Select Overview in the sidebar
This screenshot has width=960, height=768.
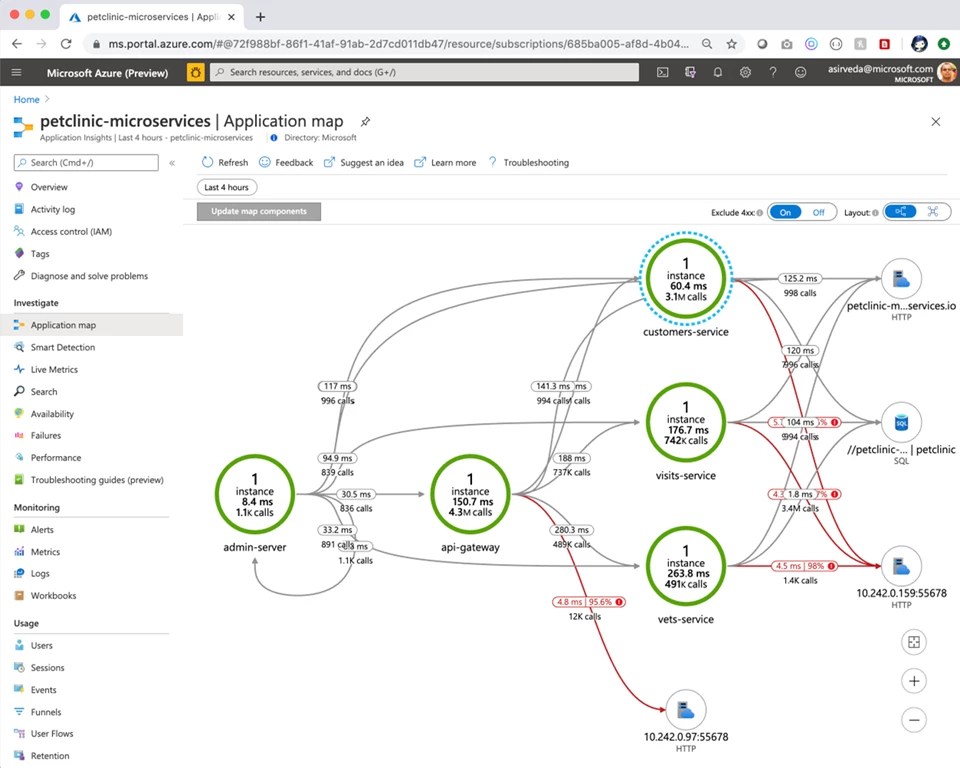coord(52,187)
